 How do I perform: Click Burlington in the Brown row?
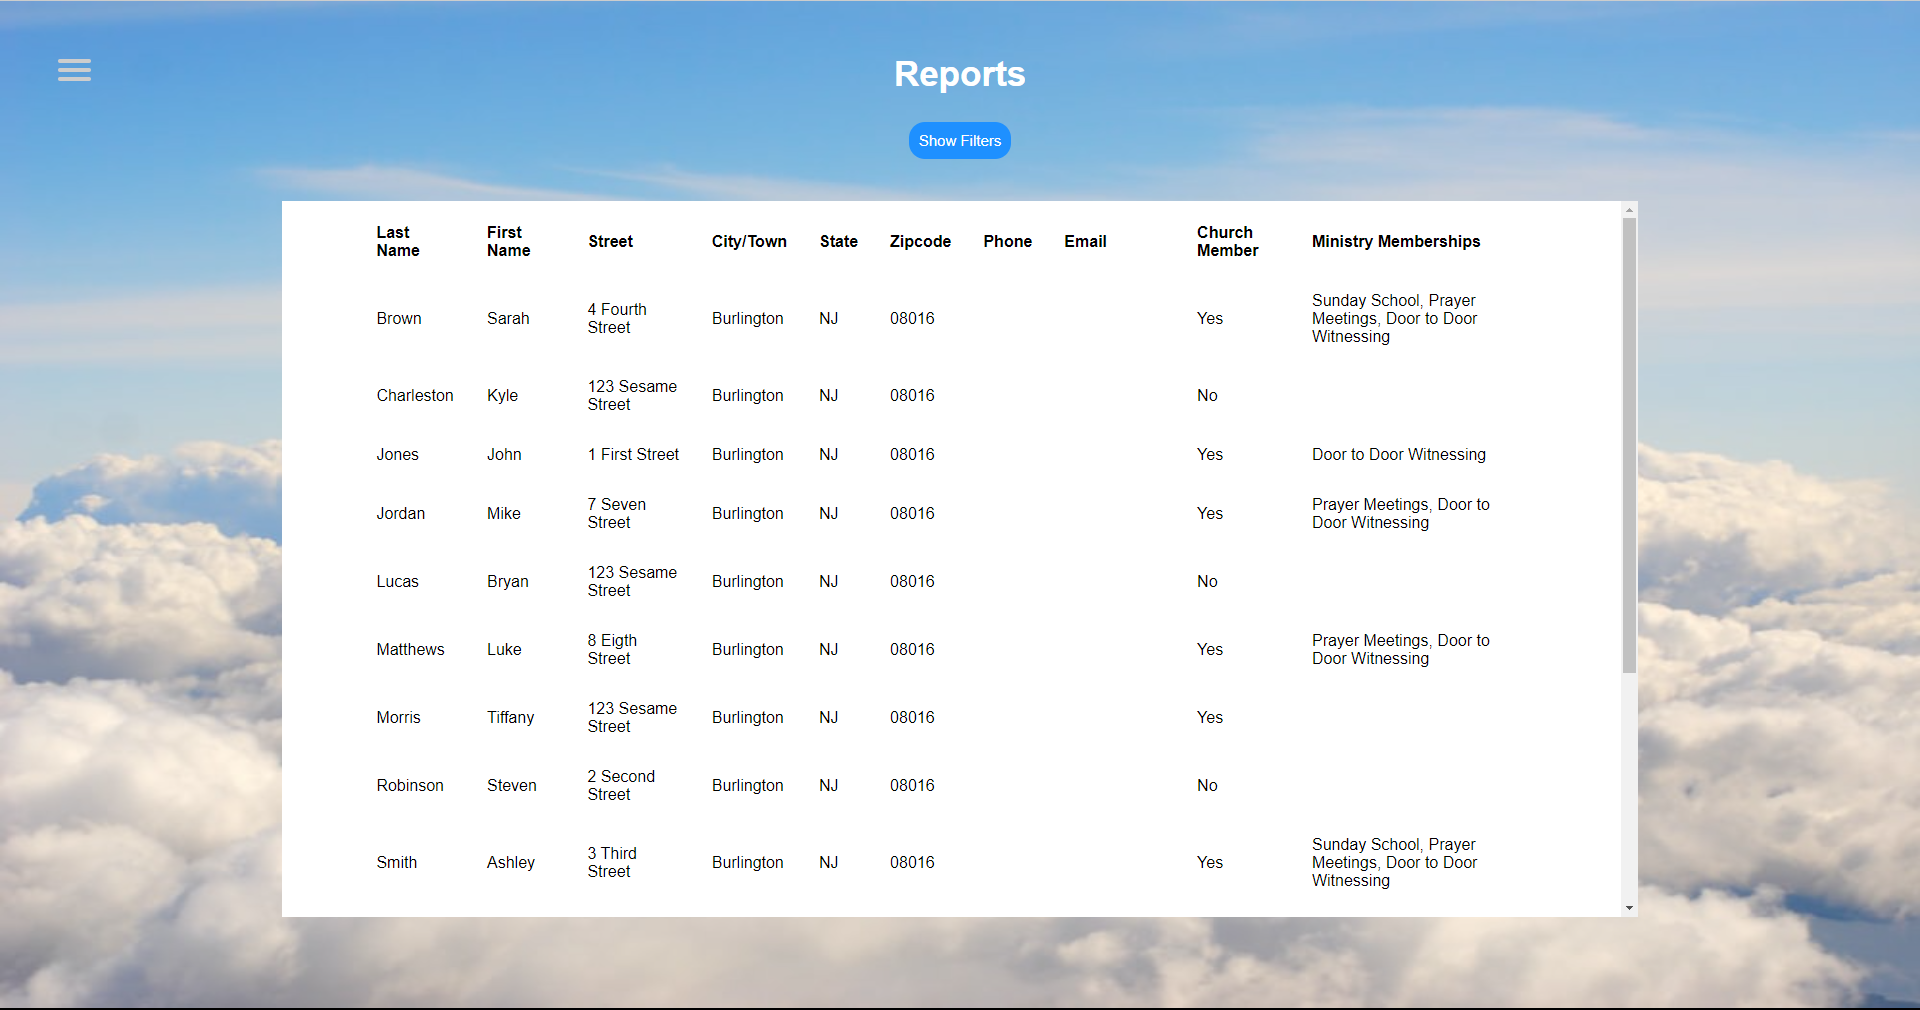tap(748, 318)
